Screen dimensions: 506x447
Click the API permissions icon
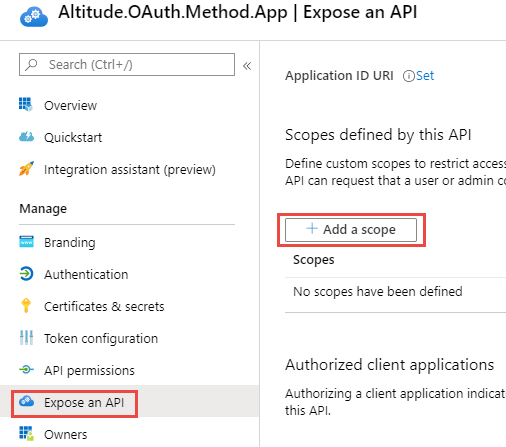click(x=26, y=370)
